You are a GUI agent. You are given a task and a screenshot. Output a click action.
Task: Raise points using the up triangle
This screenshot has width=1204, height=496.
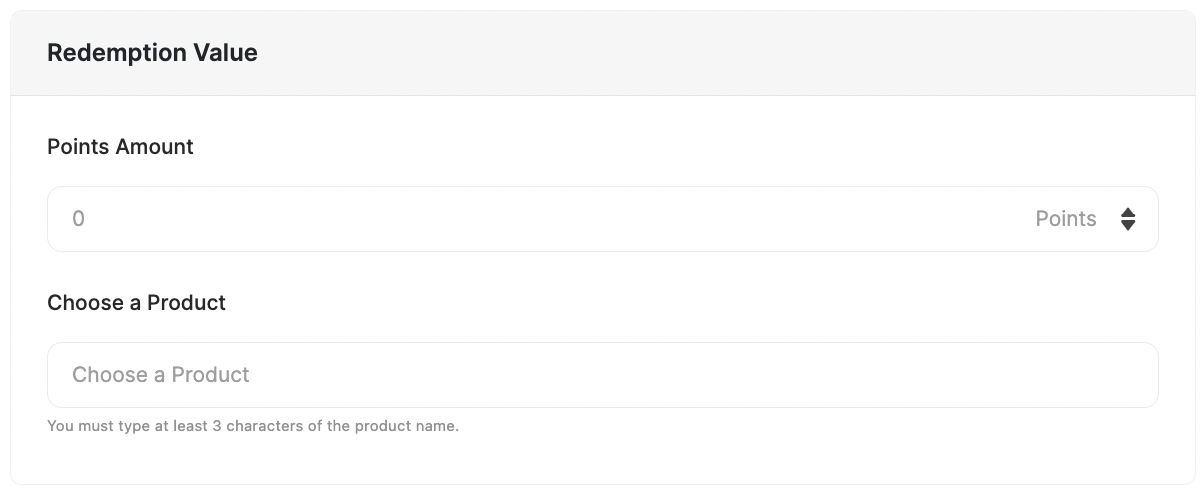[x=1128, y=212]
